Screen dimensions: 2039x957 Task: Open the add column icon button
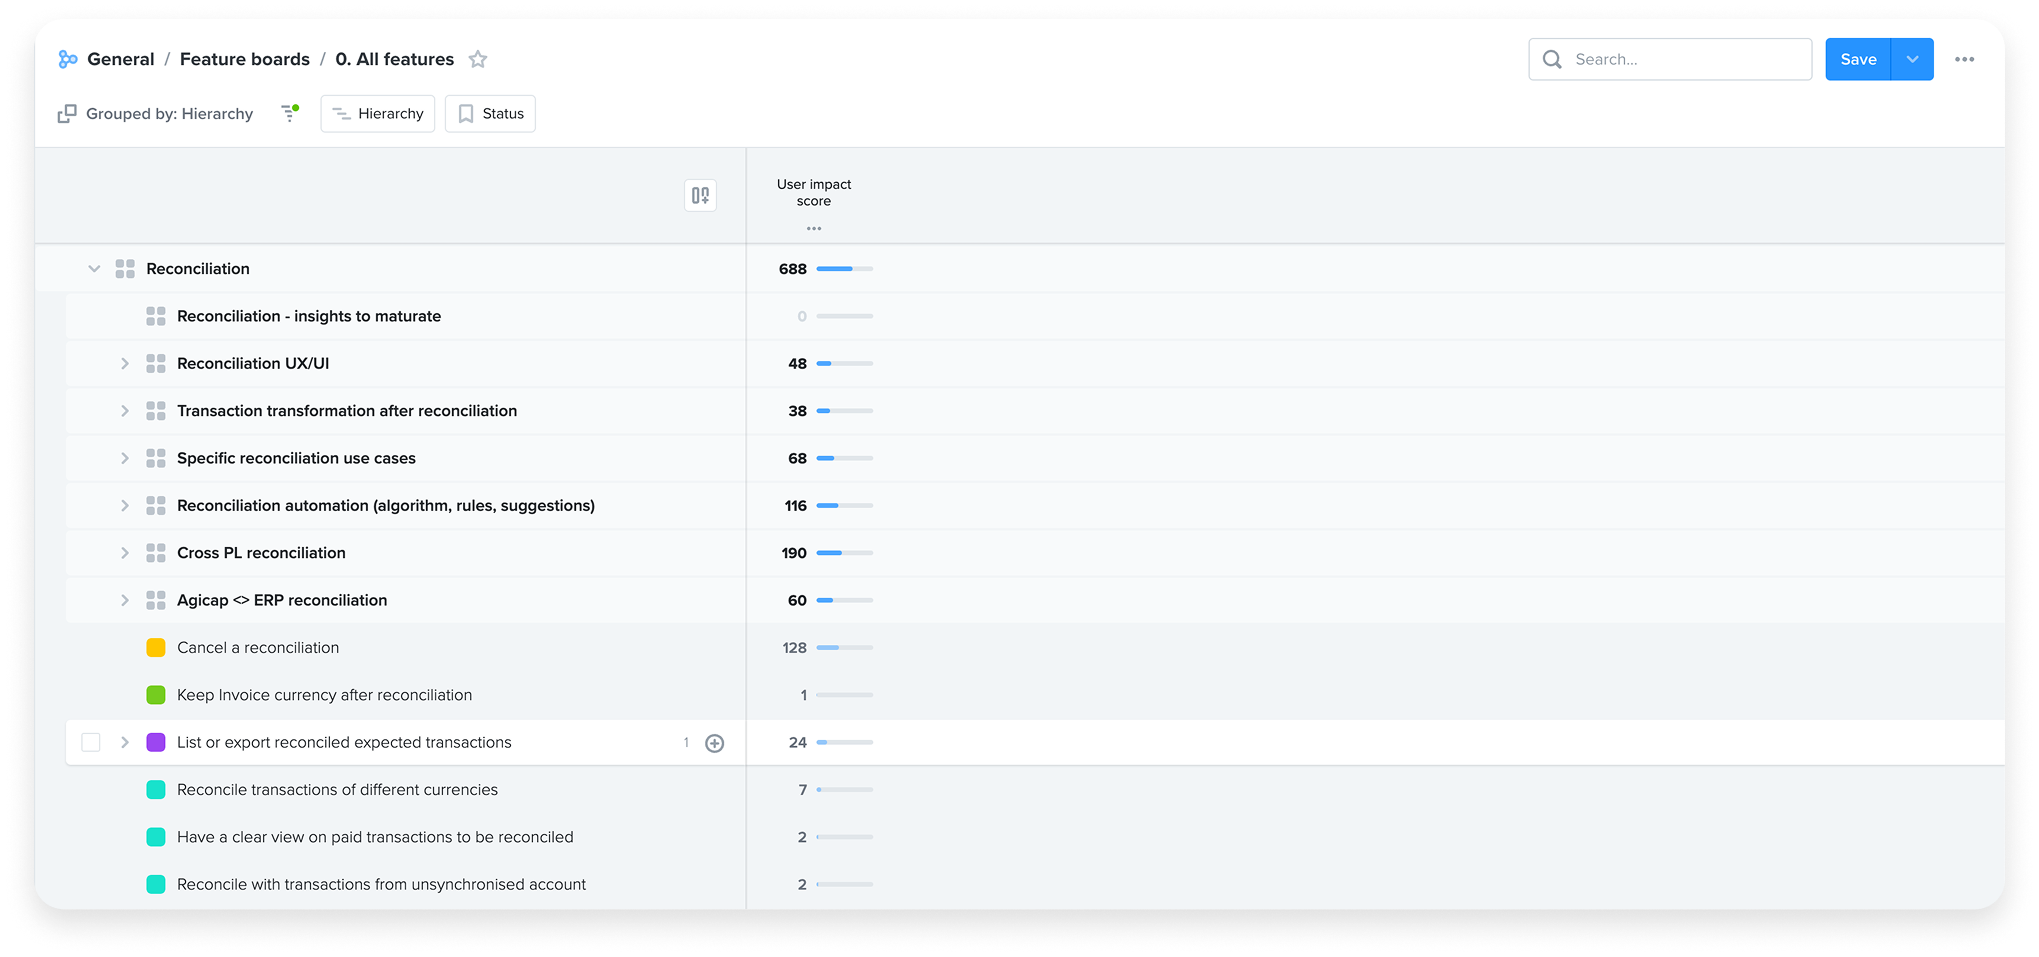click(700, 195)
